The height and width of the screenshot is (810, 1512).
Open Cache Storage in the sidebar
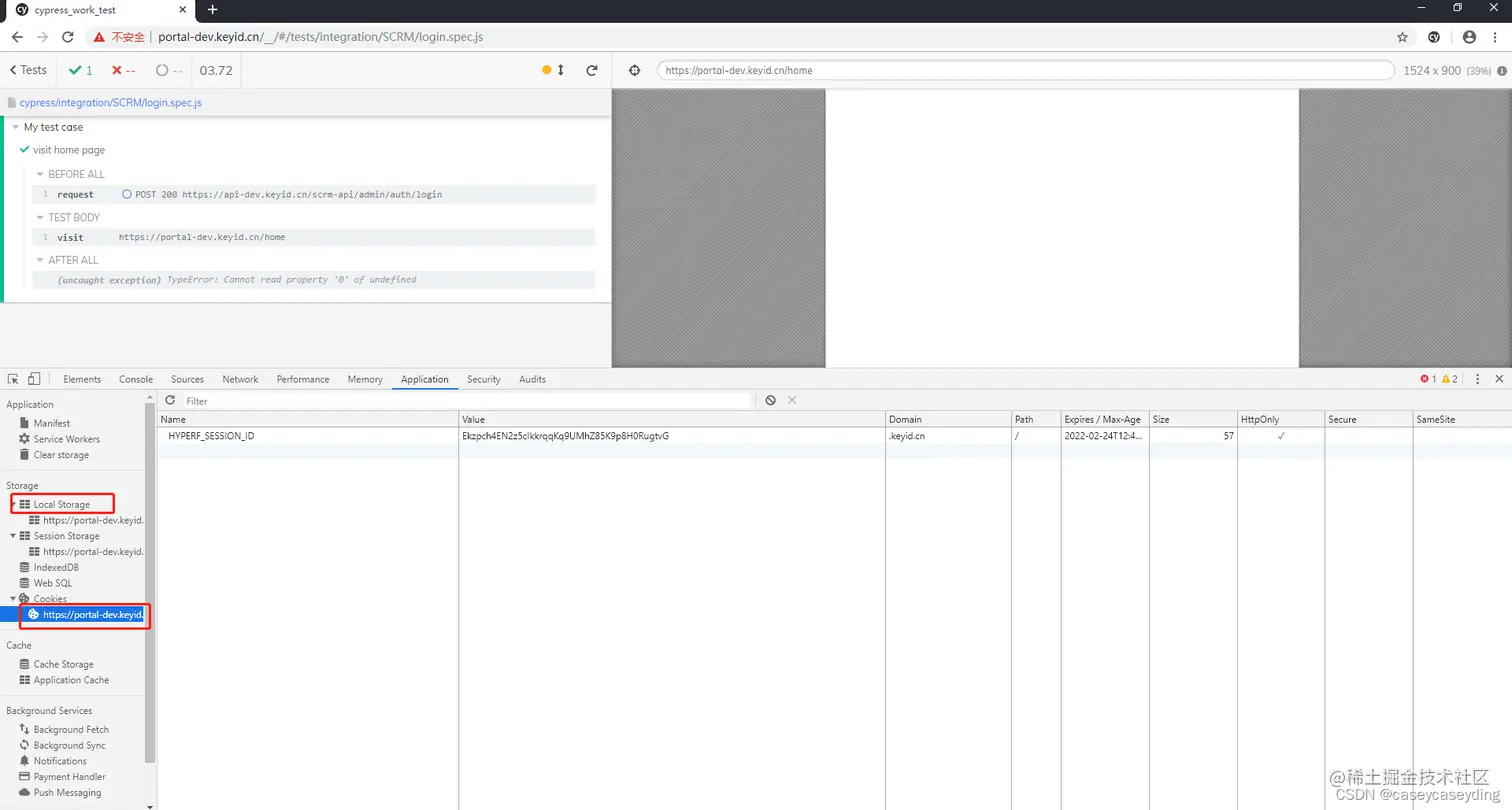point(63,664)
